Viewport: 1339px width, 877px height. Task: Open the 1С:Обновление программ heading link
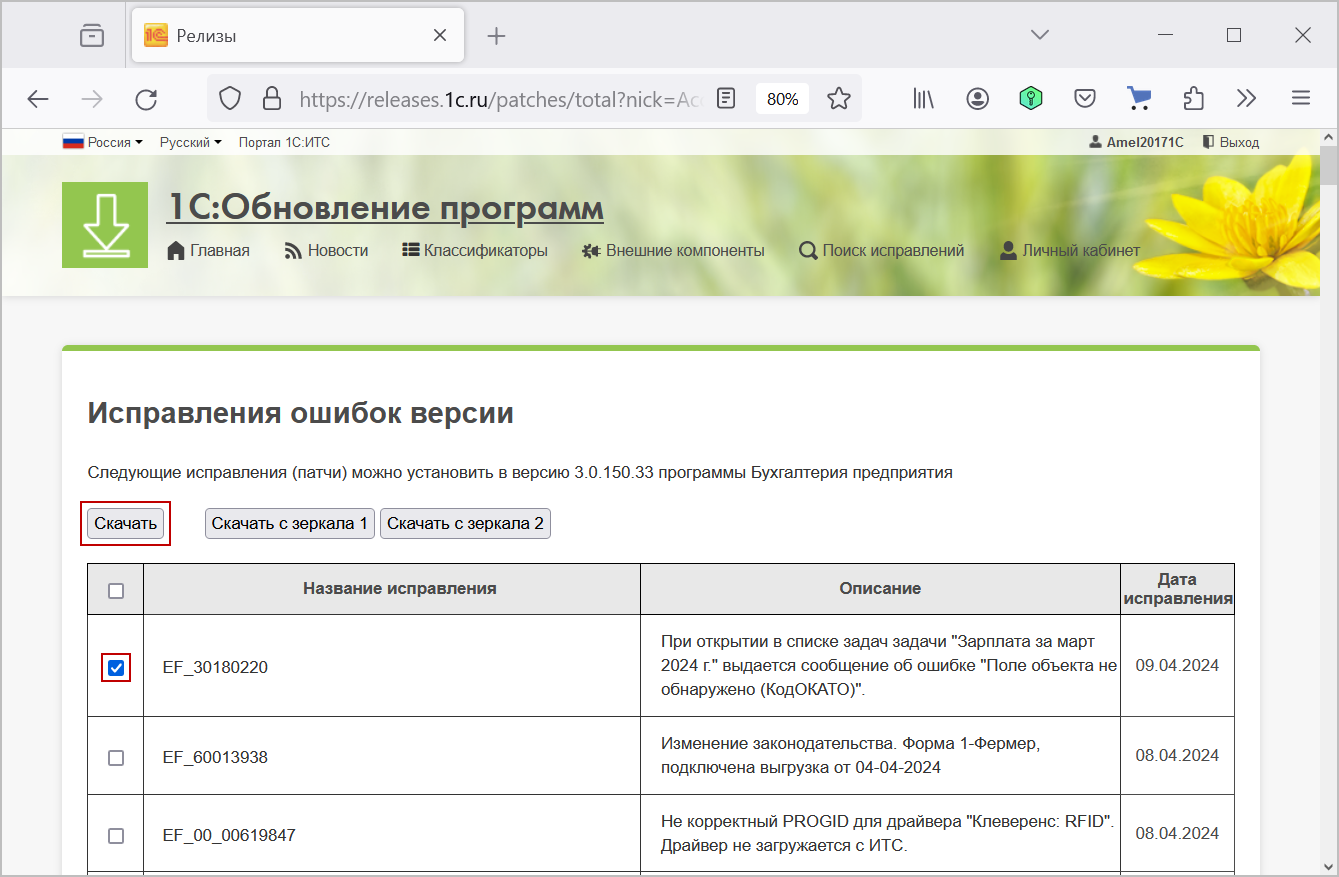(385, 208)
